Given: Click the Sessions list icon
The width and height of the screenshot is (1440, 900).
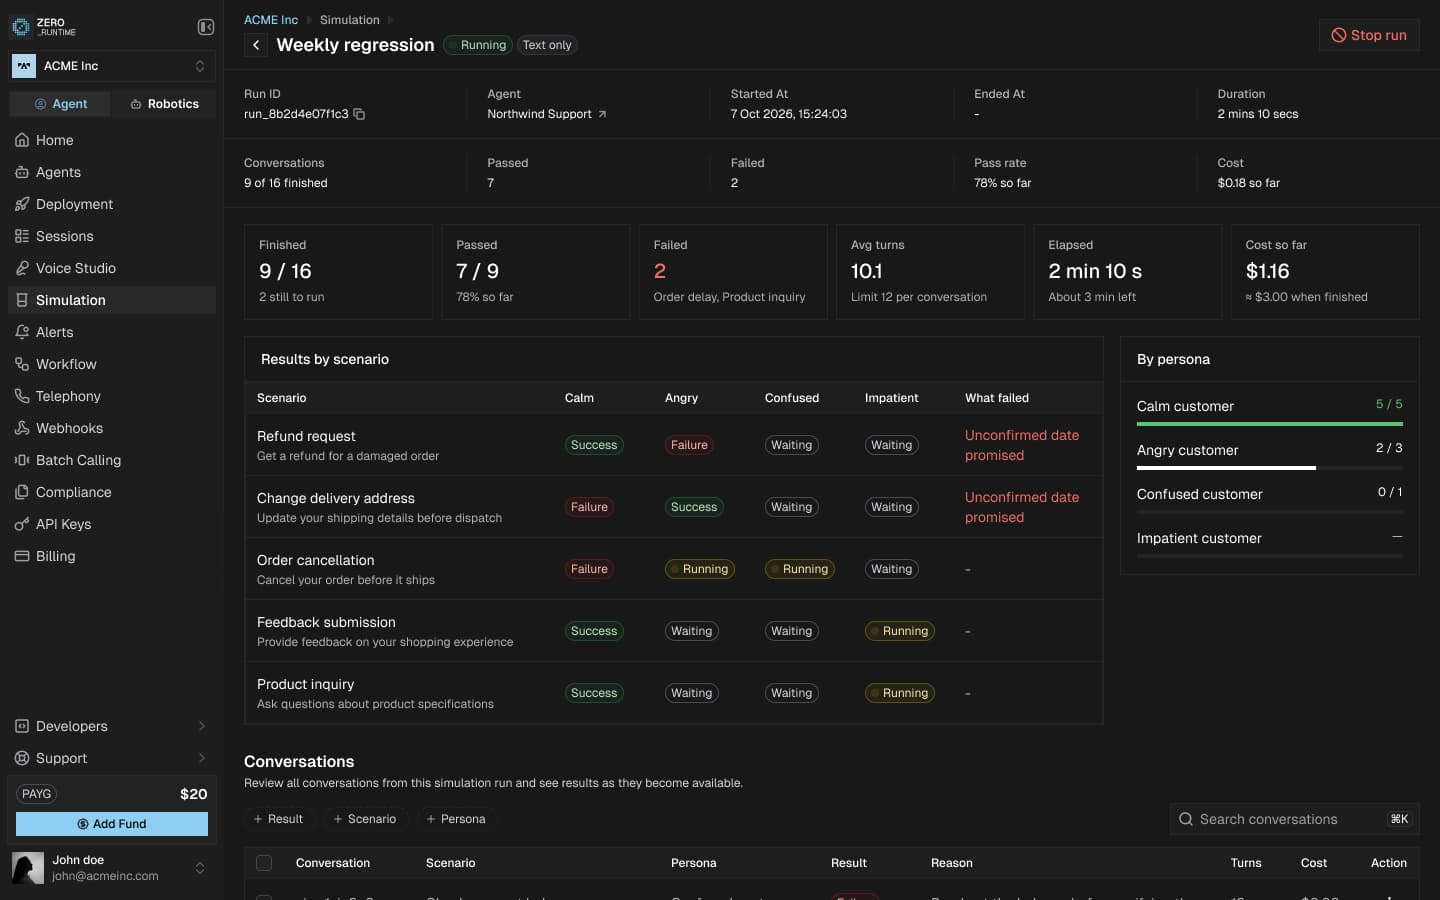Looking at the screenshot, I should (x=22, y=236).
